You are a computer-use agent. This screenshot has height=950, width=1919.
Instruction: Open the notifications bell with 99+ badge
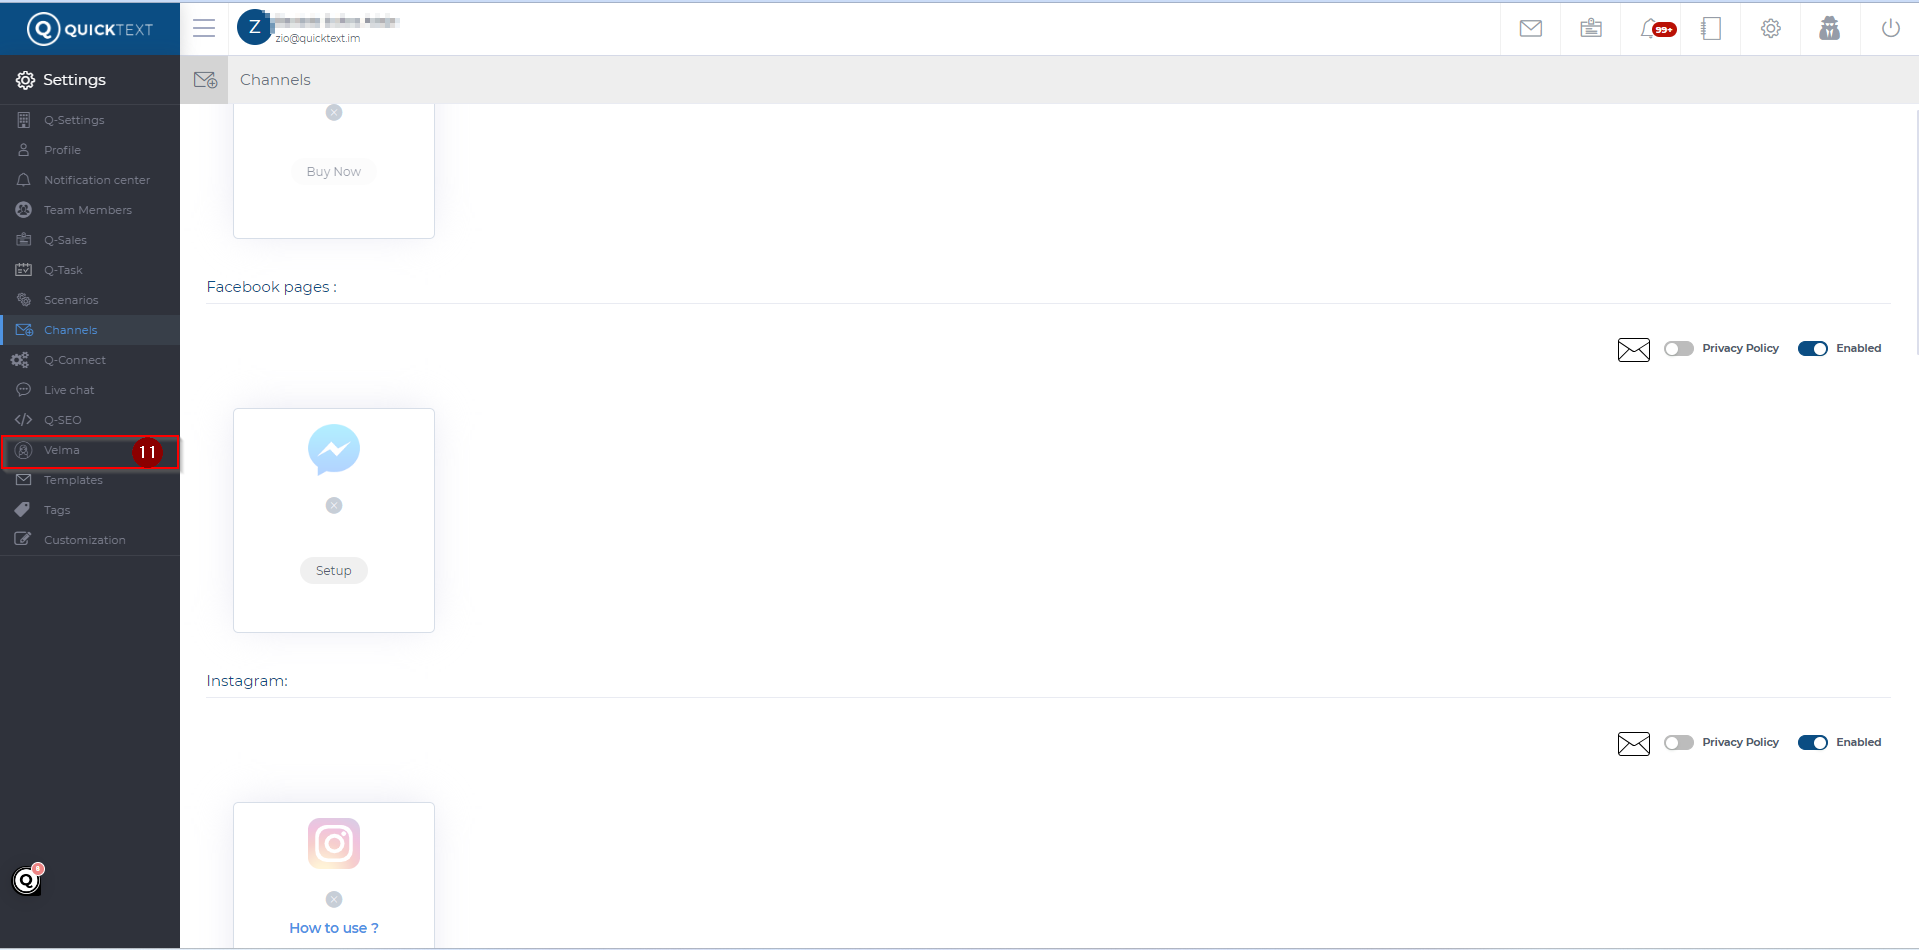click(x=1652, y=29)
